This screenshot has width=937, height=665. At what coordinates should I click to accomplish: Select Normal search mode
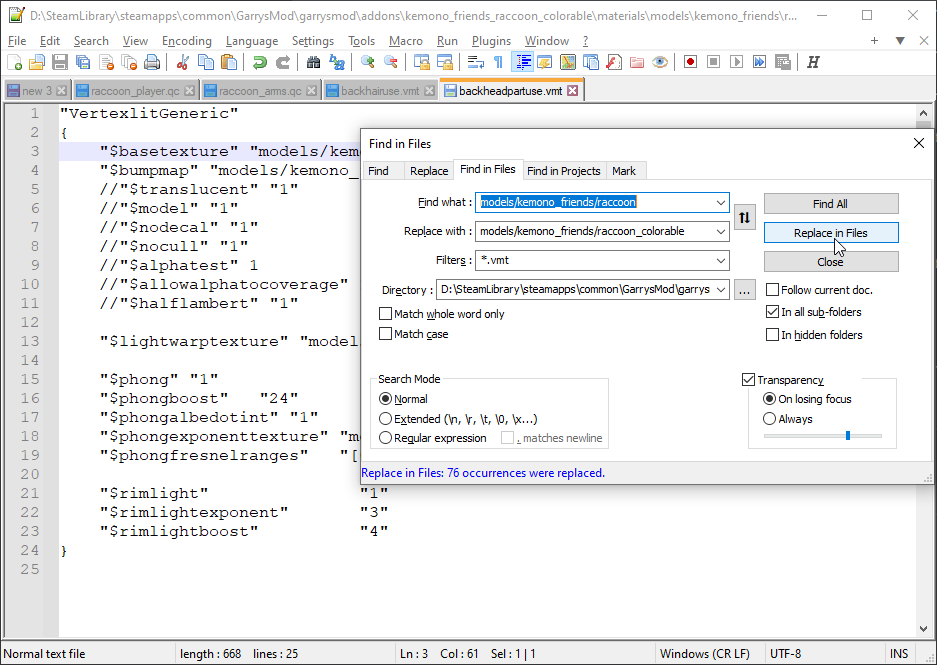[x=403, y=399]
